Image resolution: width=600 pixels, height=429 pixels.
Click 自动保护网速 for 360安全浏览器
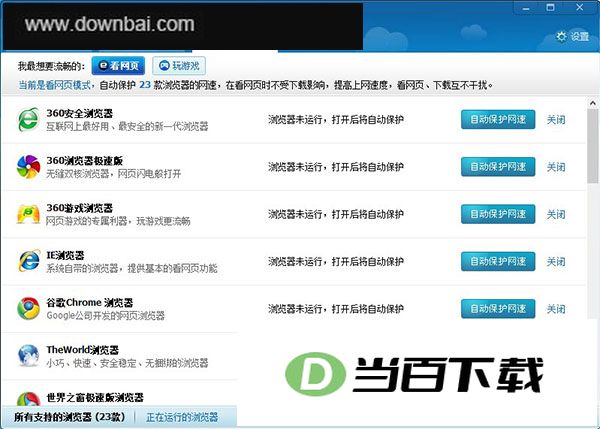tap(498, 119)
